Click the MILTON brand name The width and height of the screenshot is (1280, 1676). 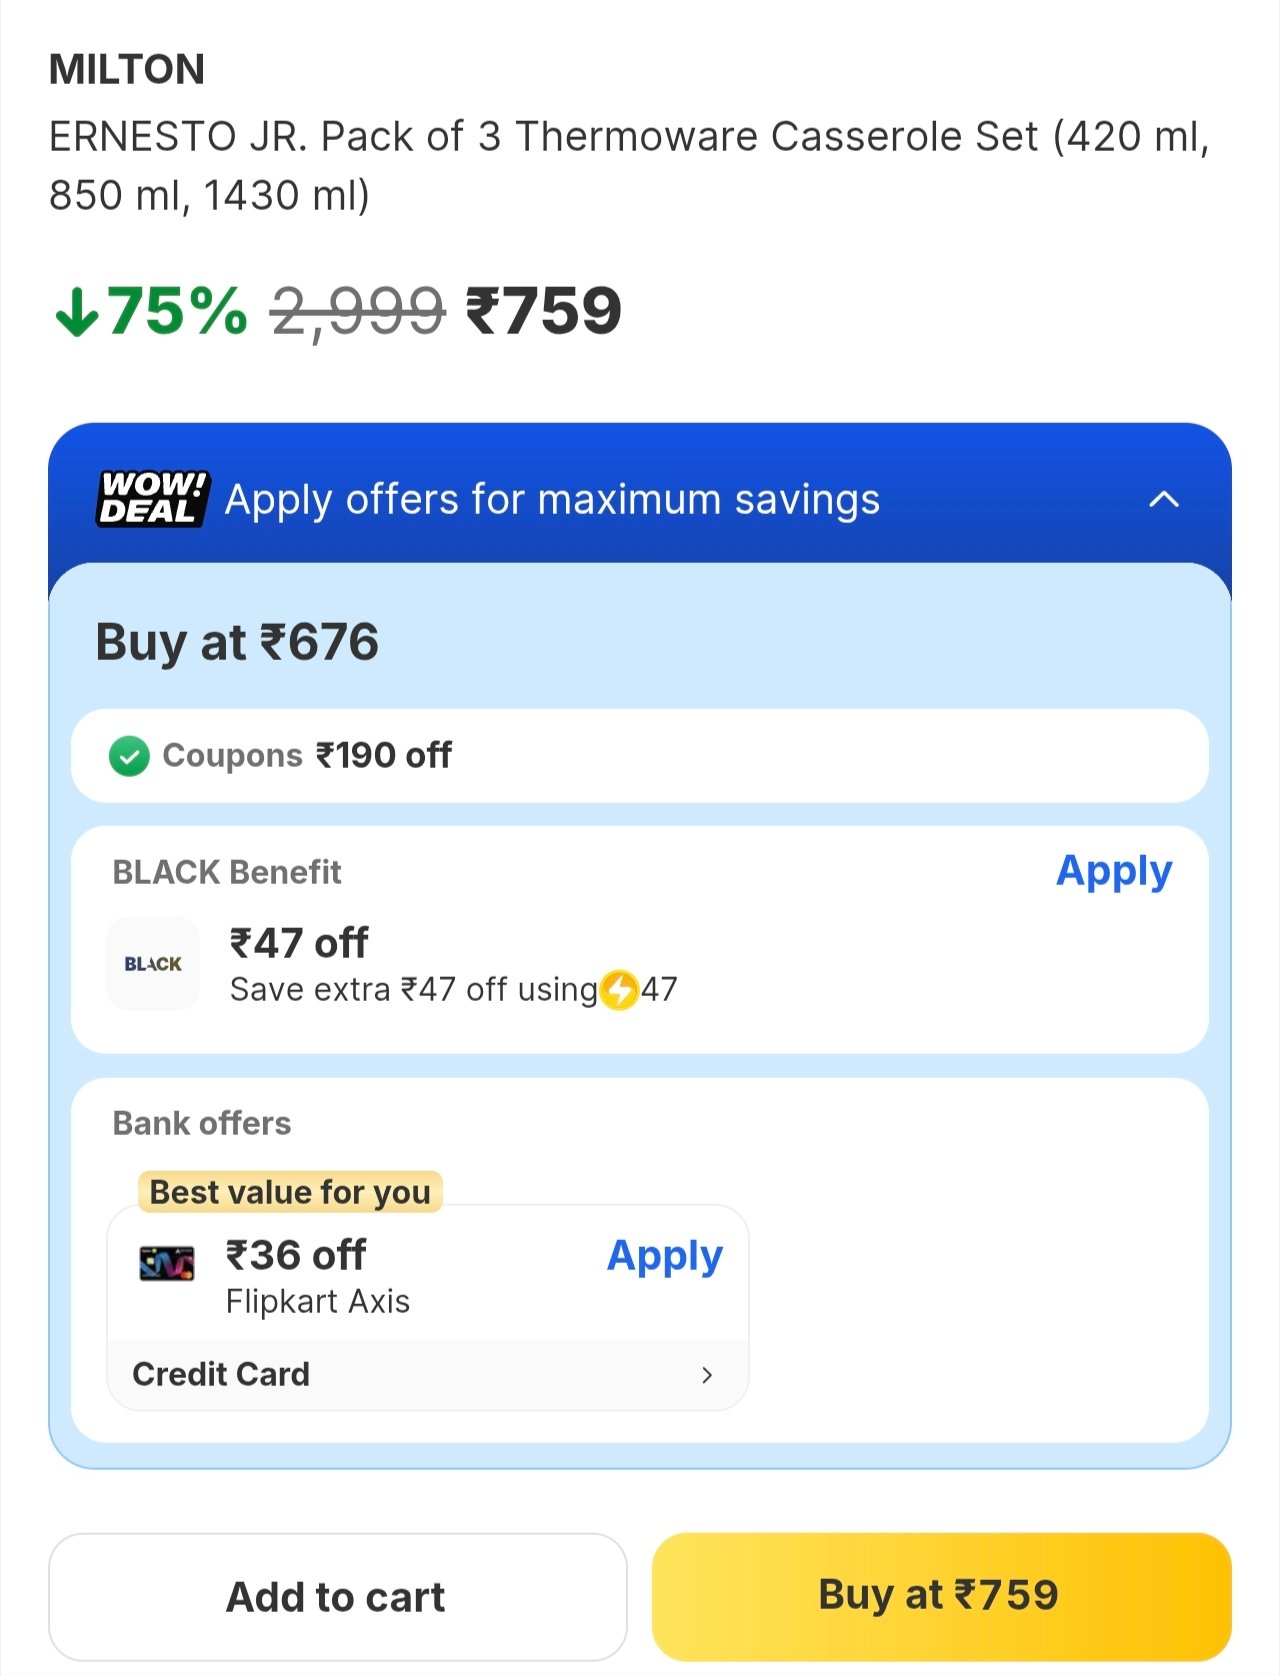point(127,70)
